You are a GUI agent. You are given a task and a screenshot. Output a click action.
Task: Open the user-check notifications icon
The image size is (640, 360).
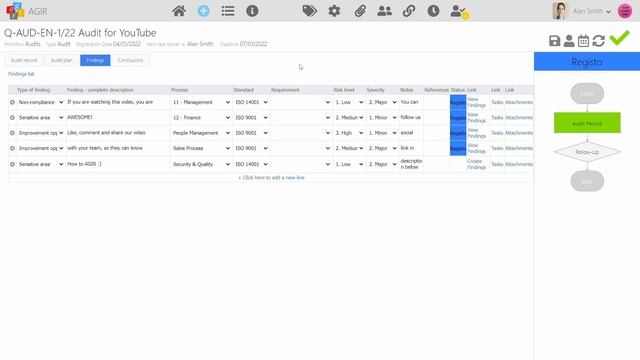click(459, 11)
